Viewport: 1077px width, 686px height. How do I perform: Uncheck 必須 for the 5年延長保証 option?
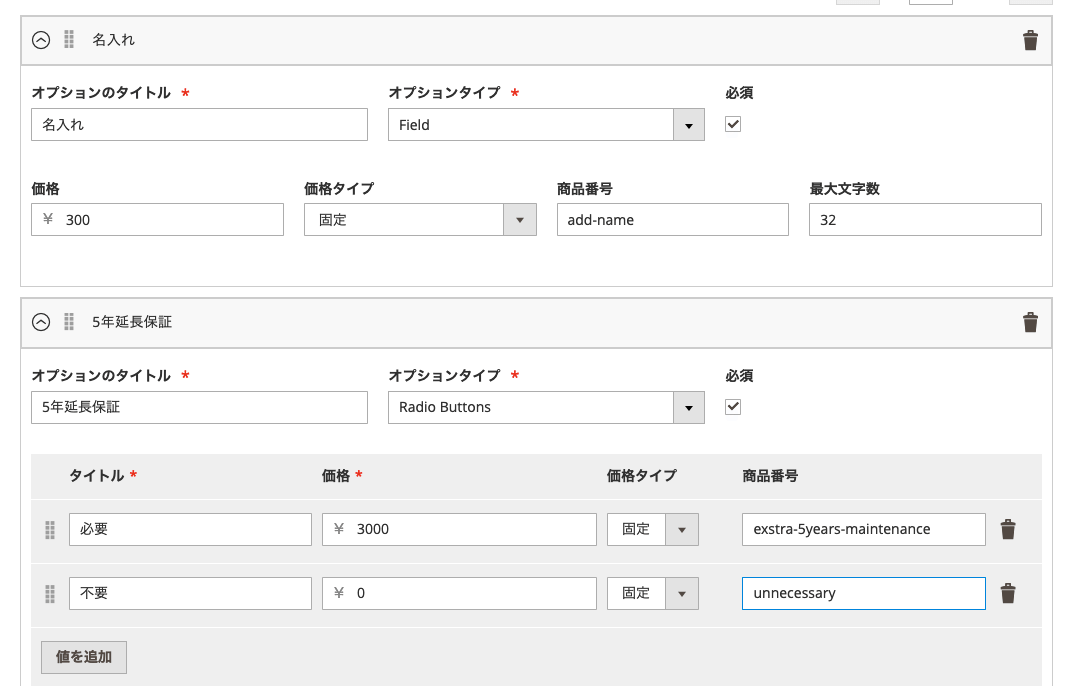point(732,407)
